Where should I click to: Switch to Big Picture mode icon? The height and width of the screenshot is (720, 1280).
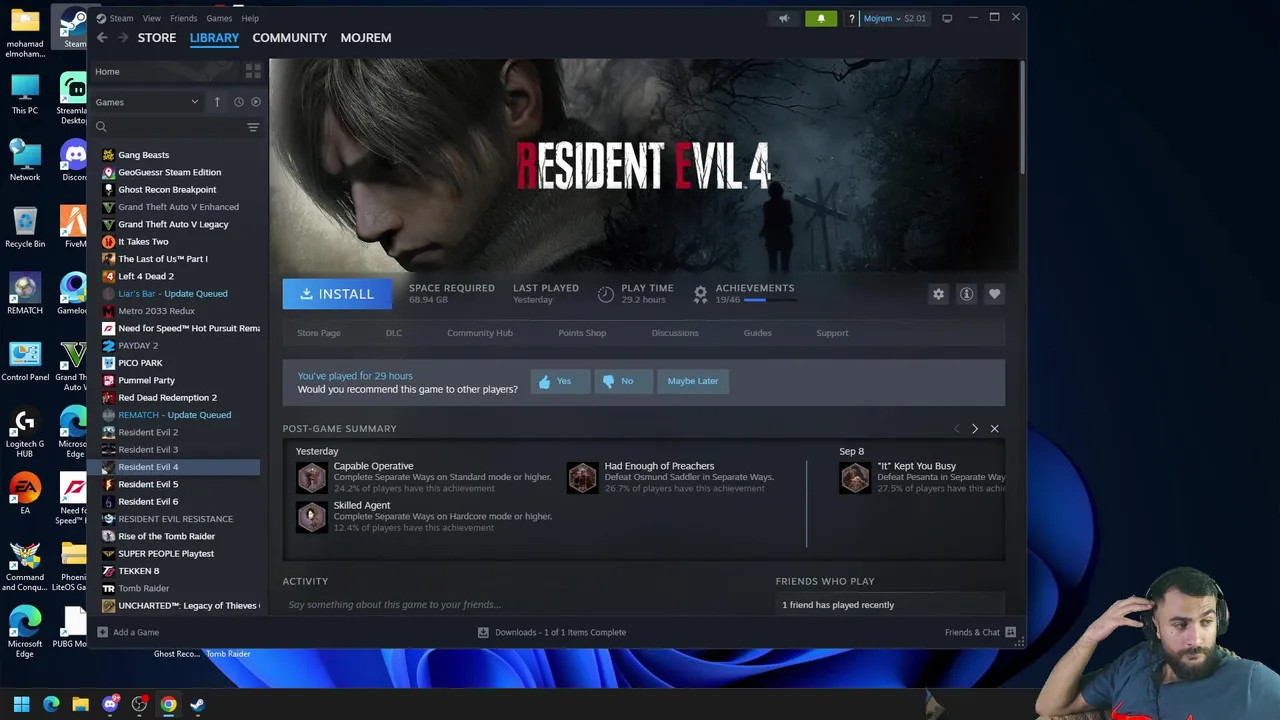947,18
